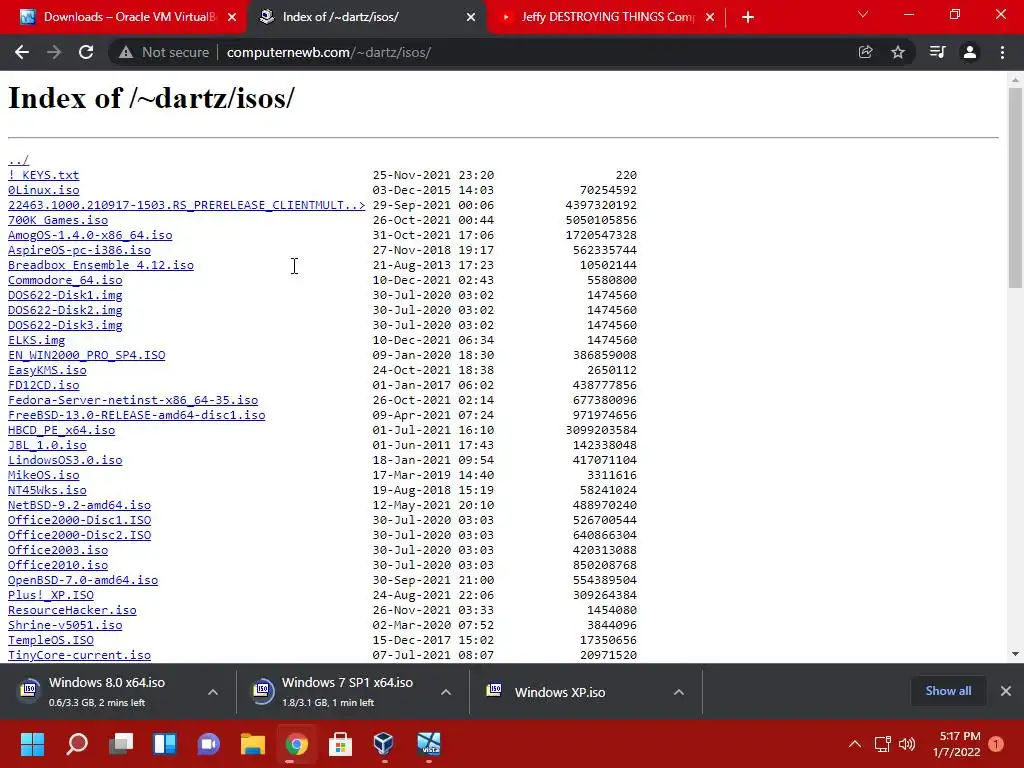Download EN_WIN2000_PRO_SP4.ISO
Image resolution: width=1024 pixels, height=768 pixels.
[87, 355]
